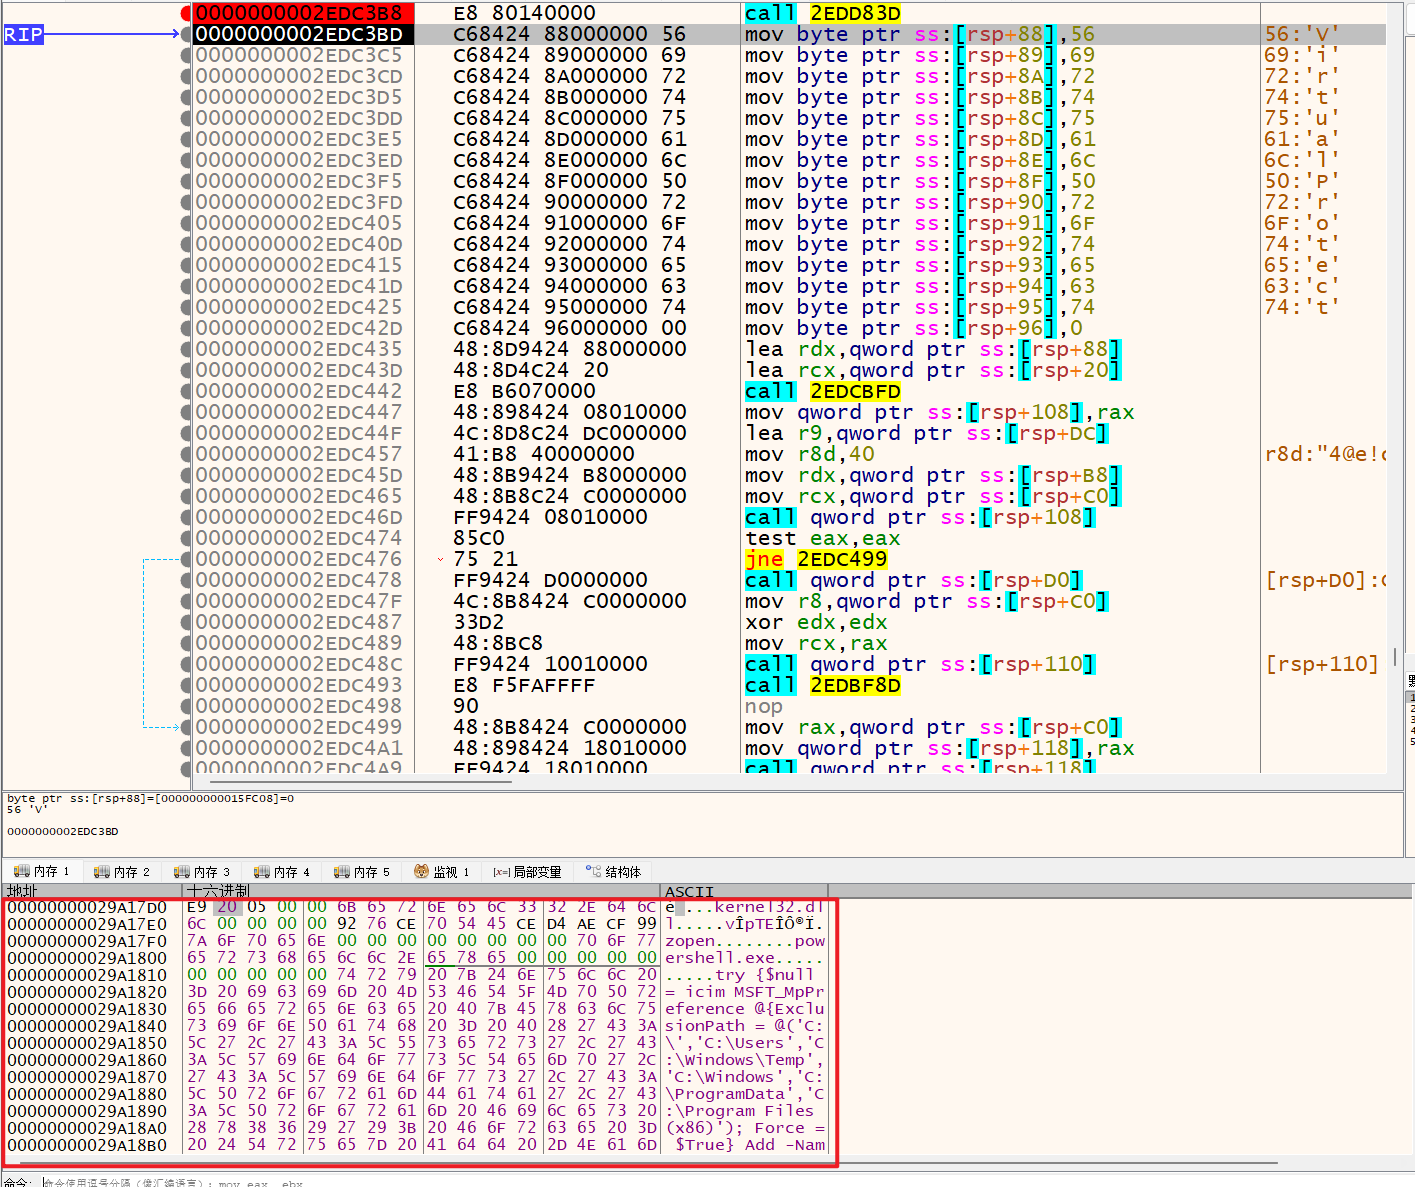Open the 内存 4 tab
The height and width of the screenshot is (1187, 1415).
[282, 872]
